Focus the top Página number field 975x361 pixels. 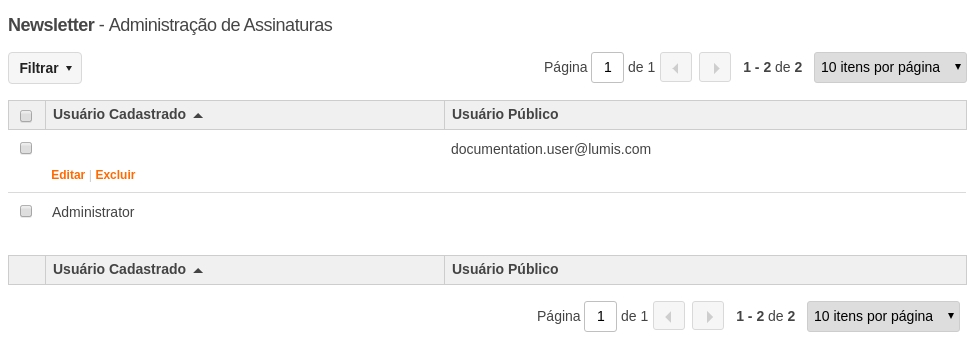click(x=608, y=67)
